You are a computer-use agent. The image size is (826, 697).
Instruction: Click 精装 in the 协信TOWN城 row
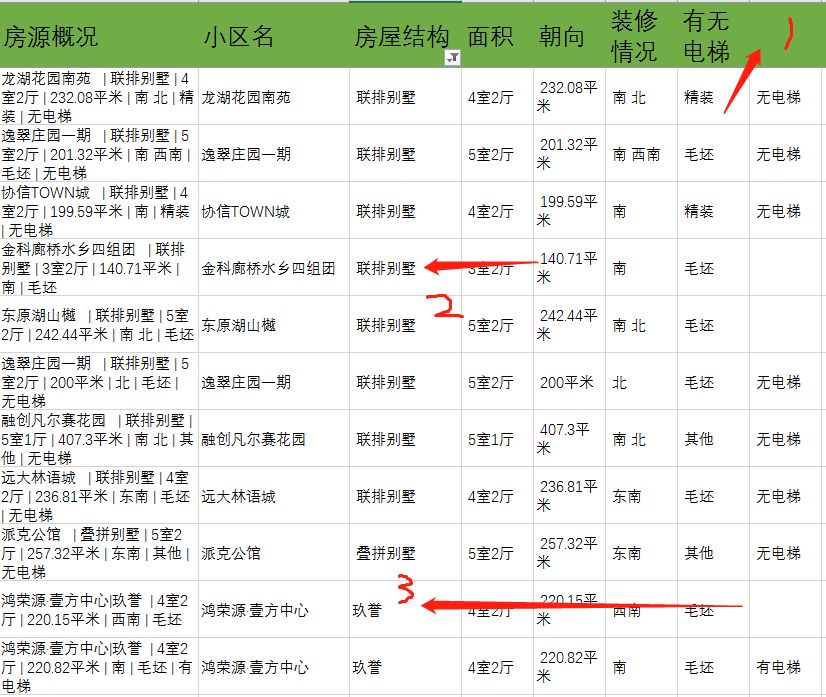tap(713, 211)
